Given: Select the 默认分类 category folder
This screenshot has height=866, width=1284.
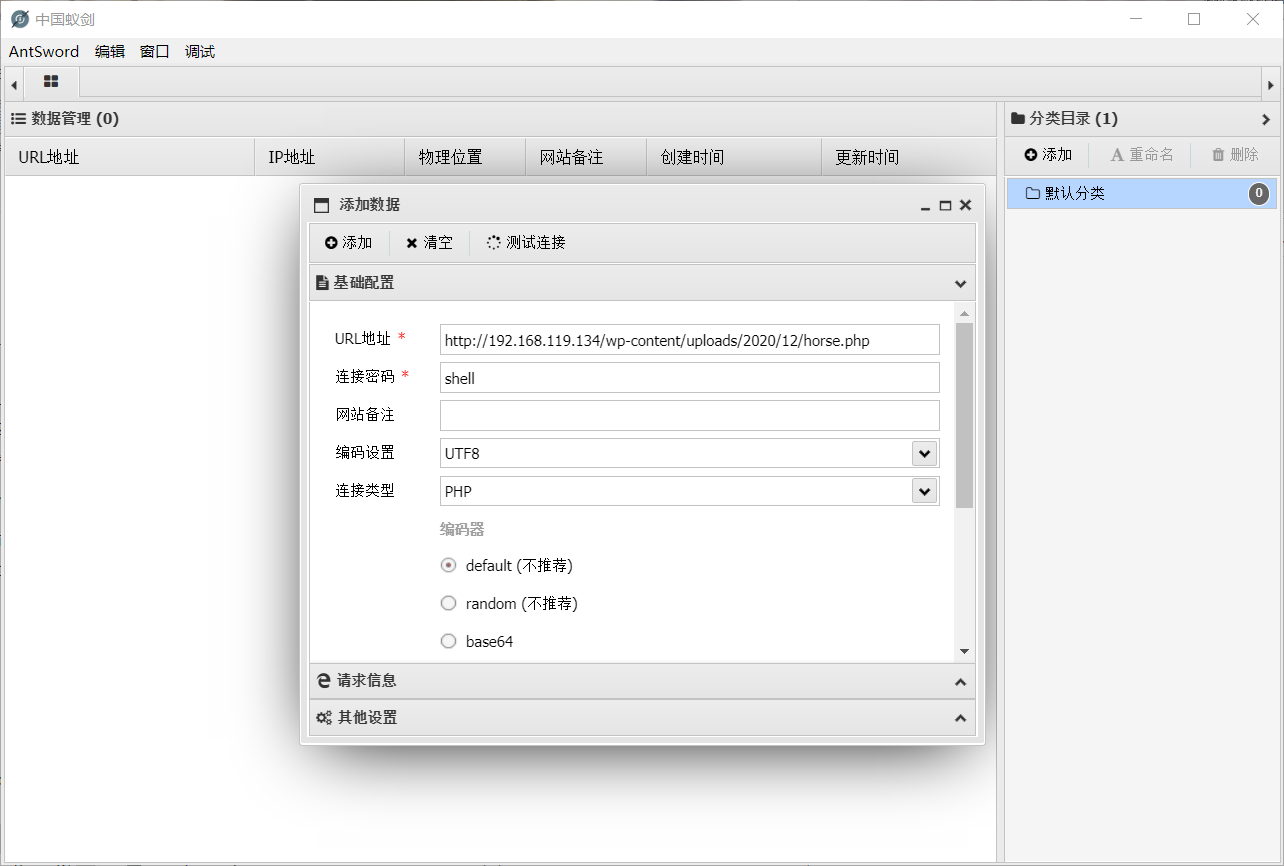Looking at the screenshot, I should pos(1141,194).
